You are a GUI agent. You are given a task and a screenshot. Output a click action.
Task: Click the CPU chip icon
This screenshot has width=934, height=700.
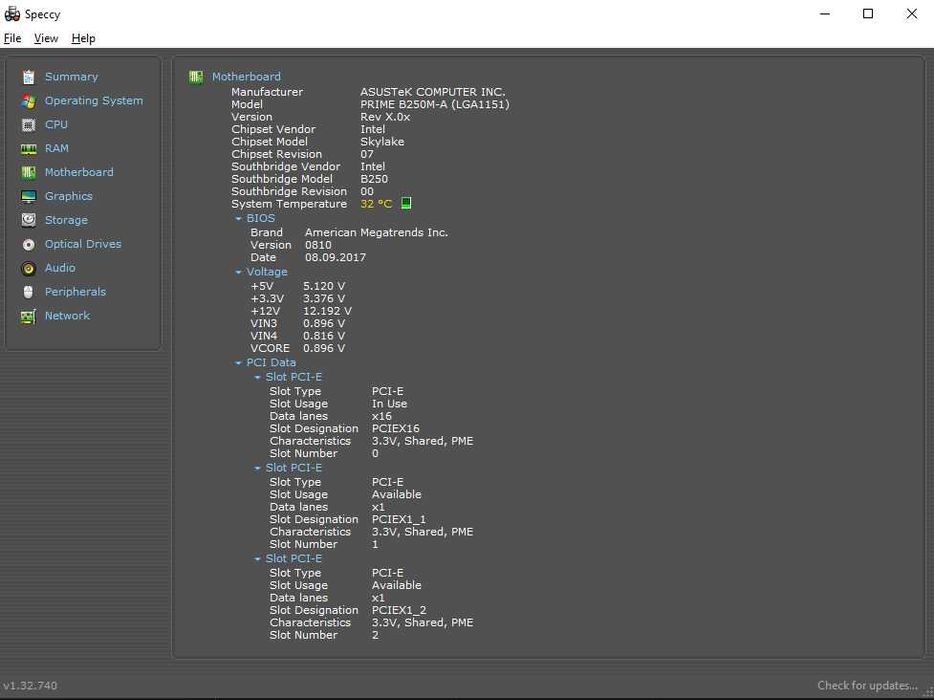[x=28, y=125]
